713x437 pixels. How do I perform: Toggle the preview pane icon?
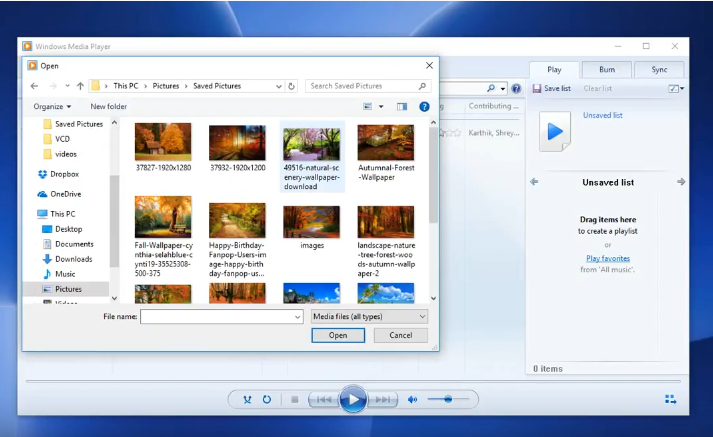(402, 106)
